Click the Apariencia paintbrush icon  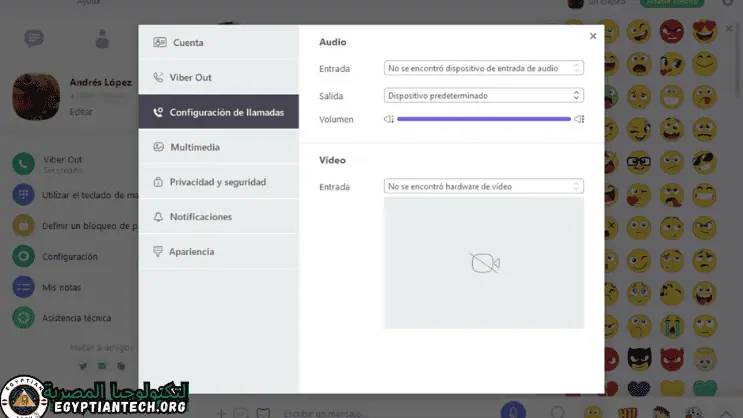tap(158, 251)
